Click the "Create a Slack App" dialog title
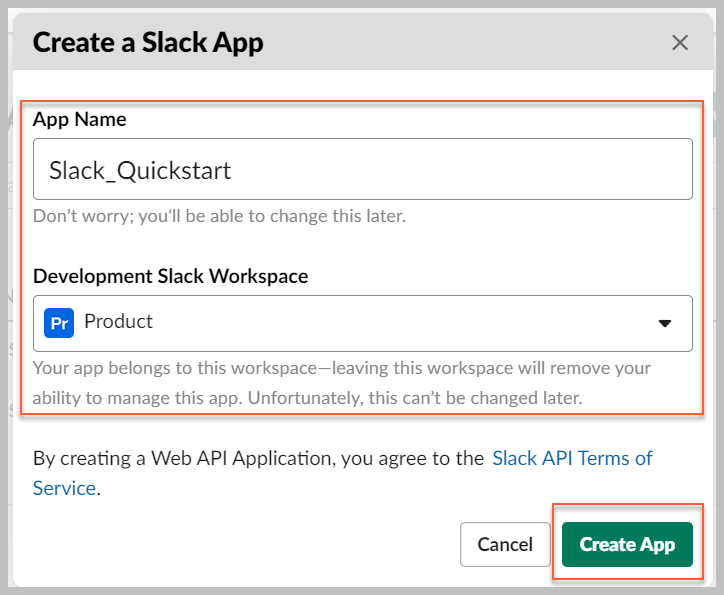The width and height of the screenshot is (724, 595). coord(148,42)
